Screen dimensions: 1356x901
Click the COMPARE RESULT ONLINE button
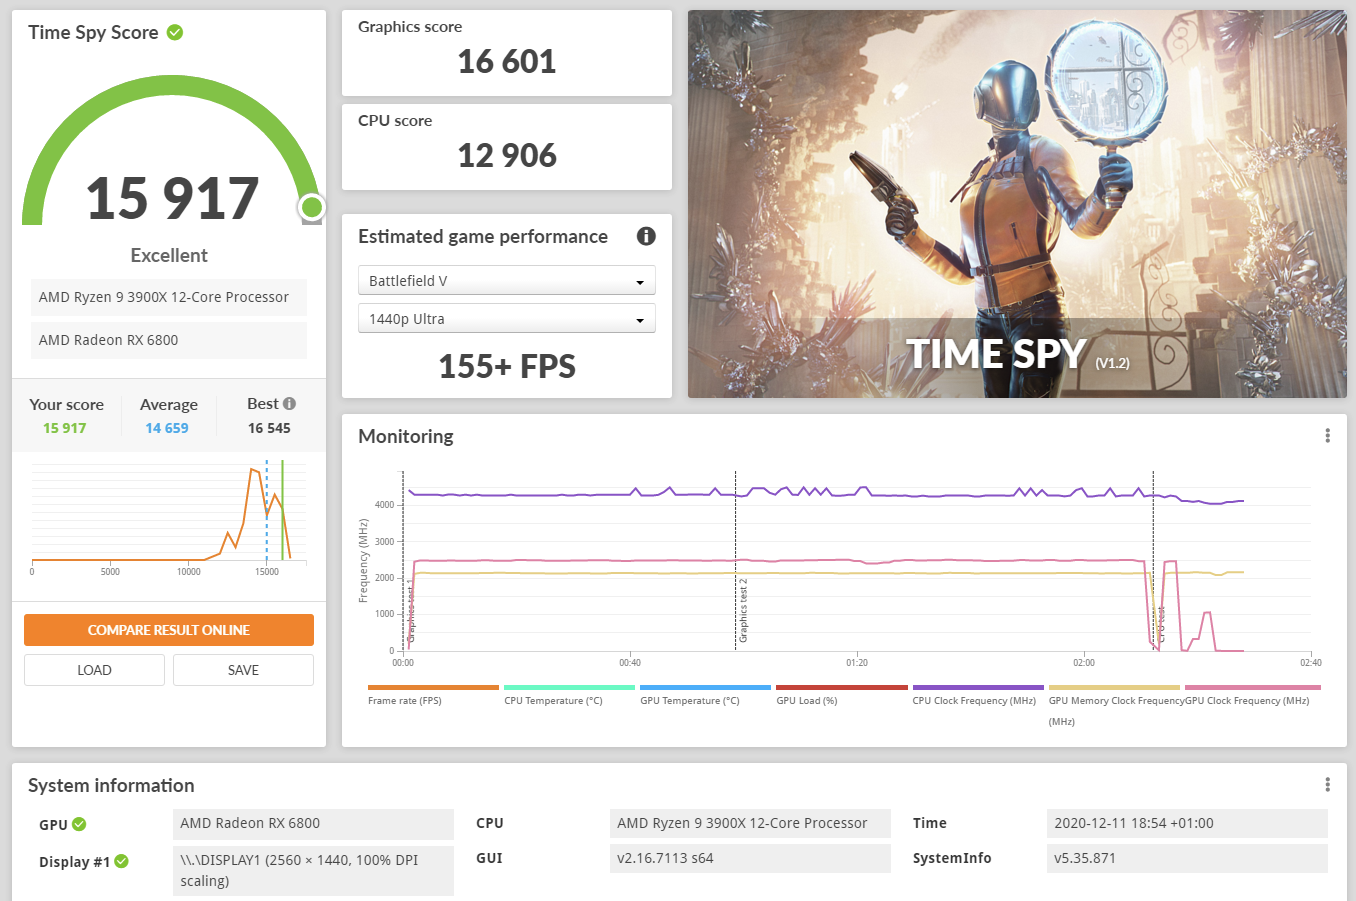click(169, 630)
